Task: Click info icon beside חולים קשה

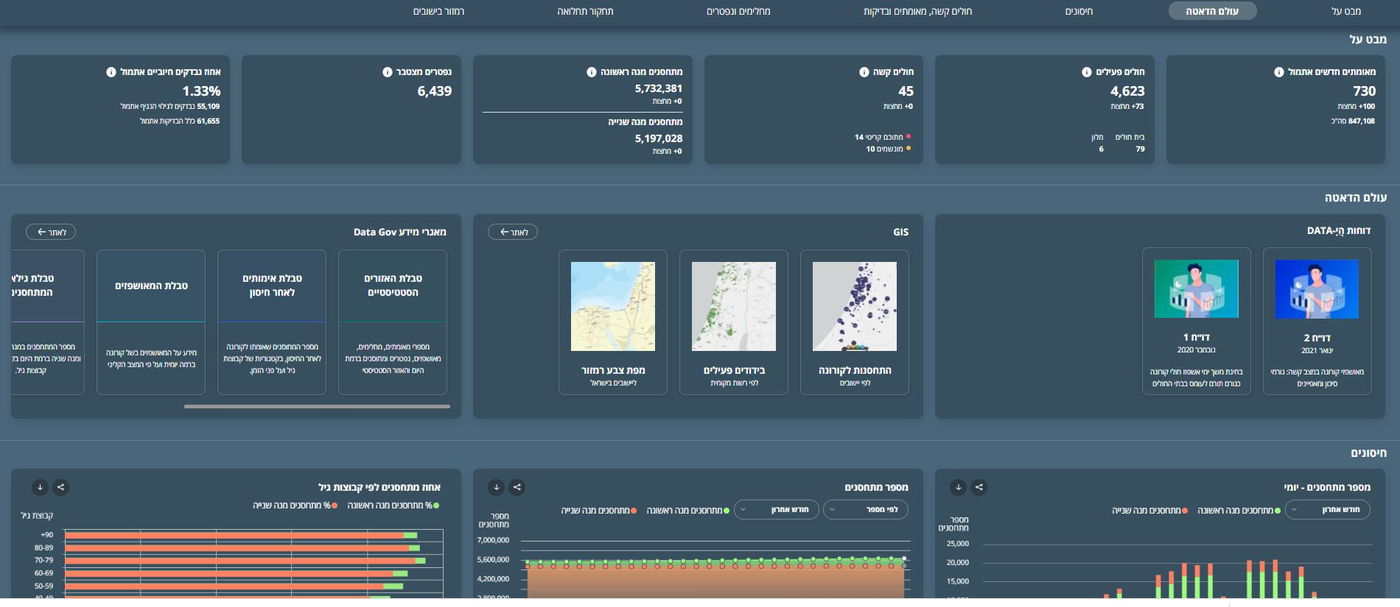Action: pos(864,72)
